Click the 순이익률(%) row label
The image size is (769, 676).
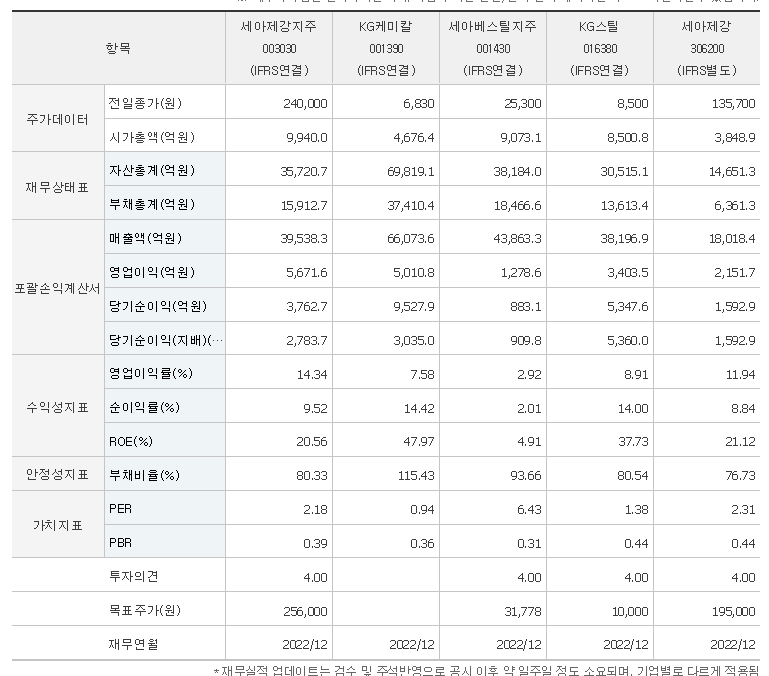click(145, 407)
